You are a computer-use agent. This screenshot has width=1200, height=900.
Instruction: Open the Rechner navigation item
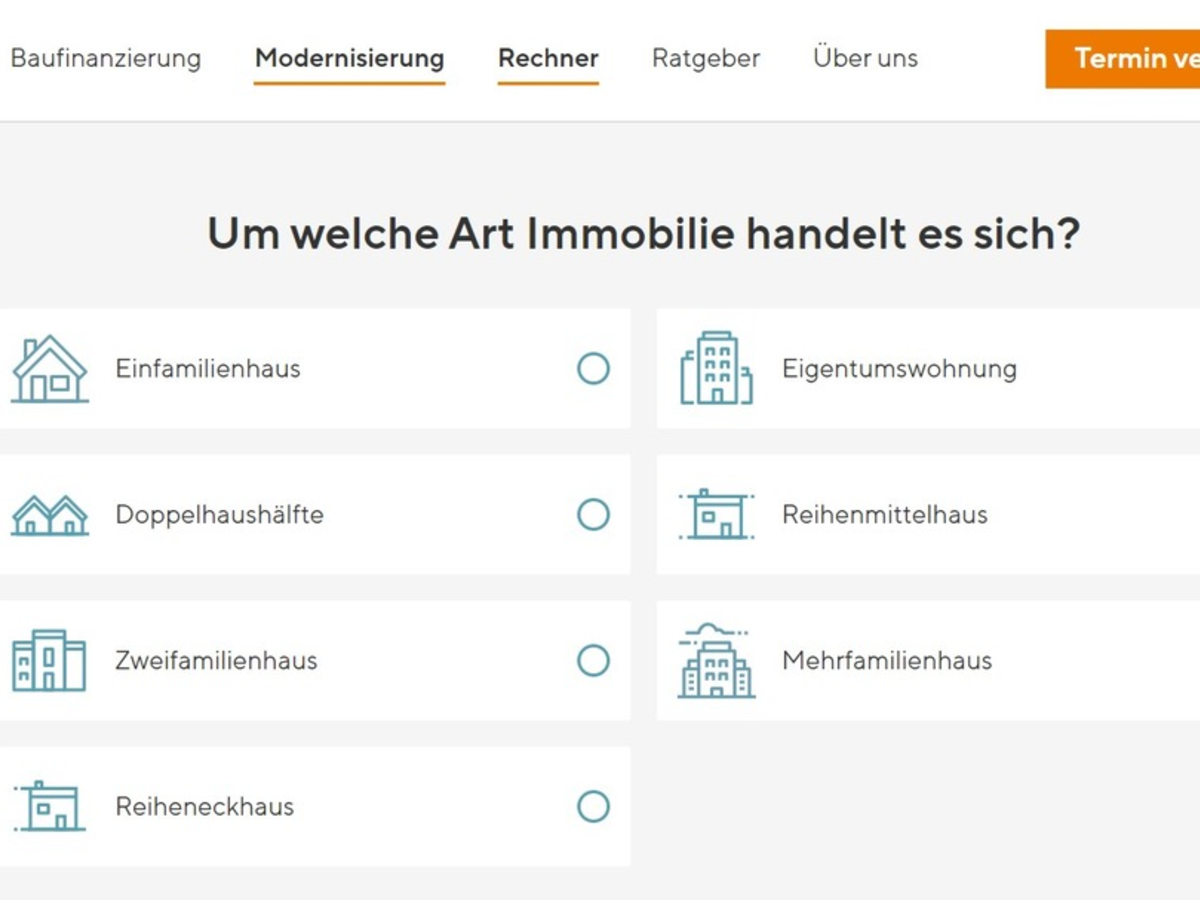548,58
